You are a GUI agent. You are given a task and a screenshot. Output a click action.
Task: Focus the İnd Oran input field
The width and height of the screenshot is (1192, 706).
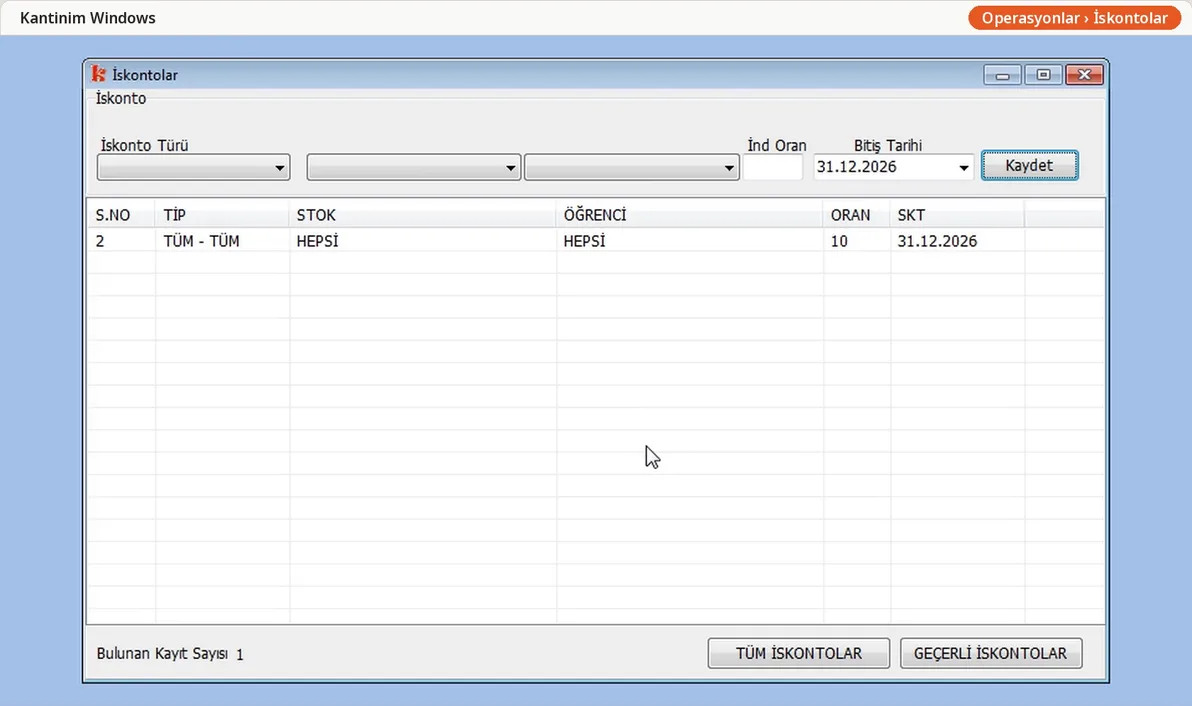coord(772,167)
